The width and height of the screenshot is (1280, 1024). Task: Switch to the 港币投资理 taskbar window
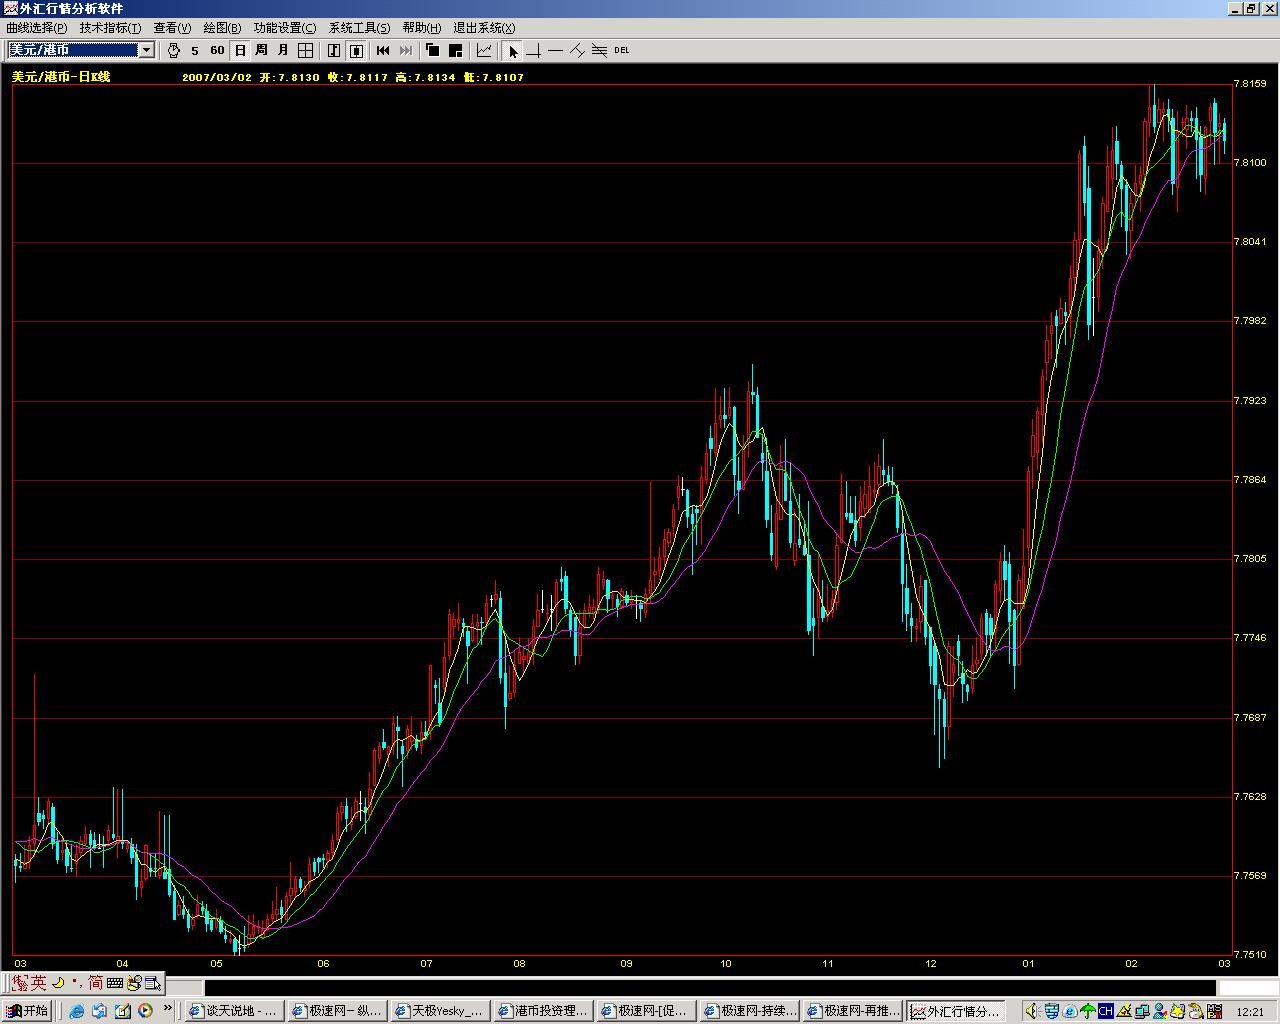tap(543, 1011)
